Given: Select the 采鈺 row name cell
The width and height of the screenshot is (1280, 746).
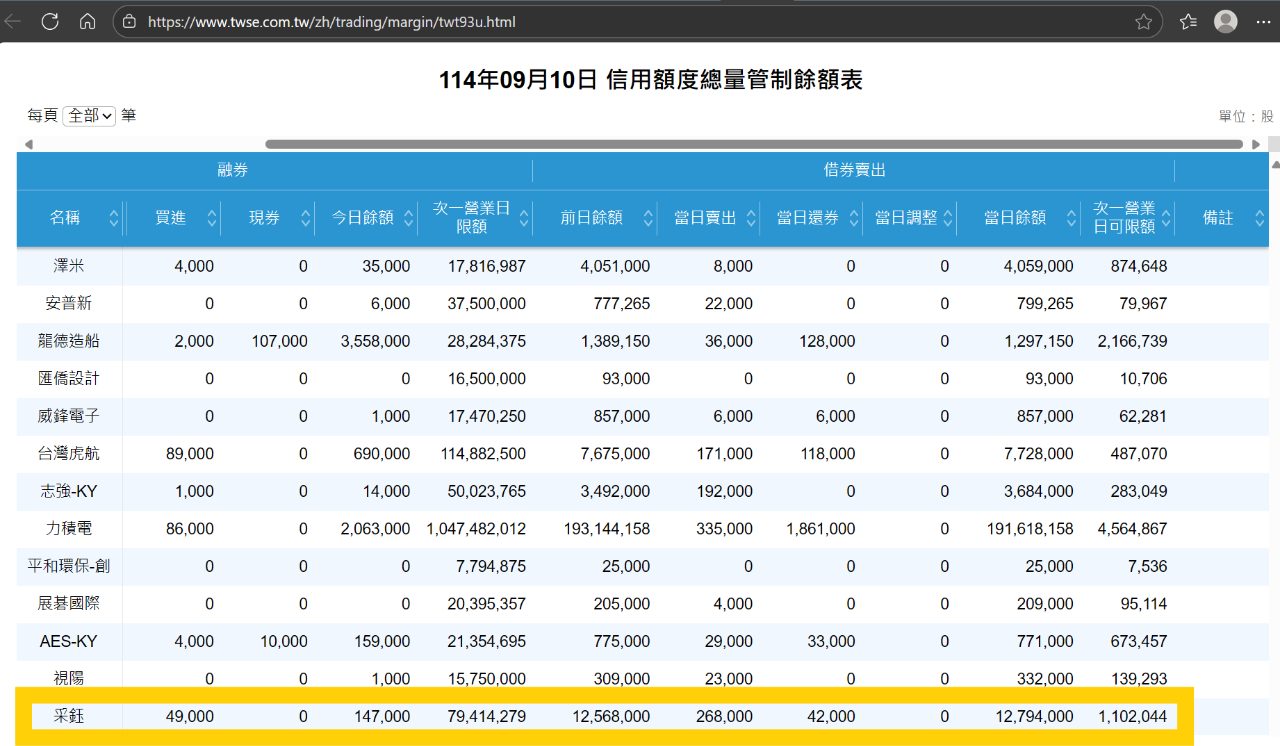Looking at the screenshot, I should click(x=69, y=716).
